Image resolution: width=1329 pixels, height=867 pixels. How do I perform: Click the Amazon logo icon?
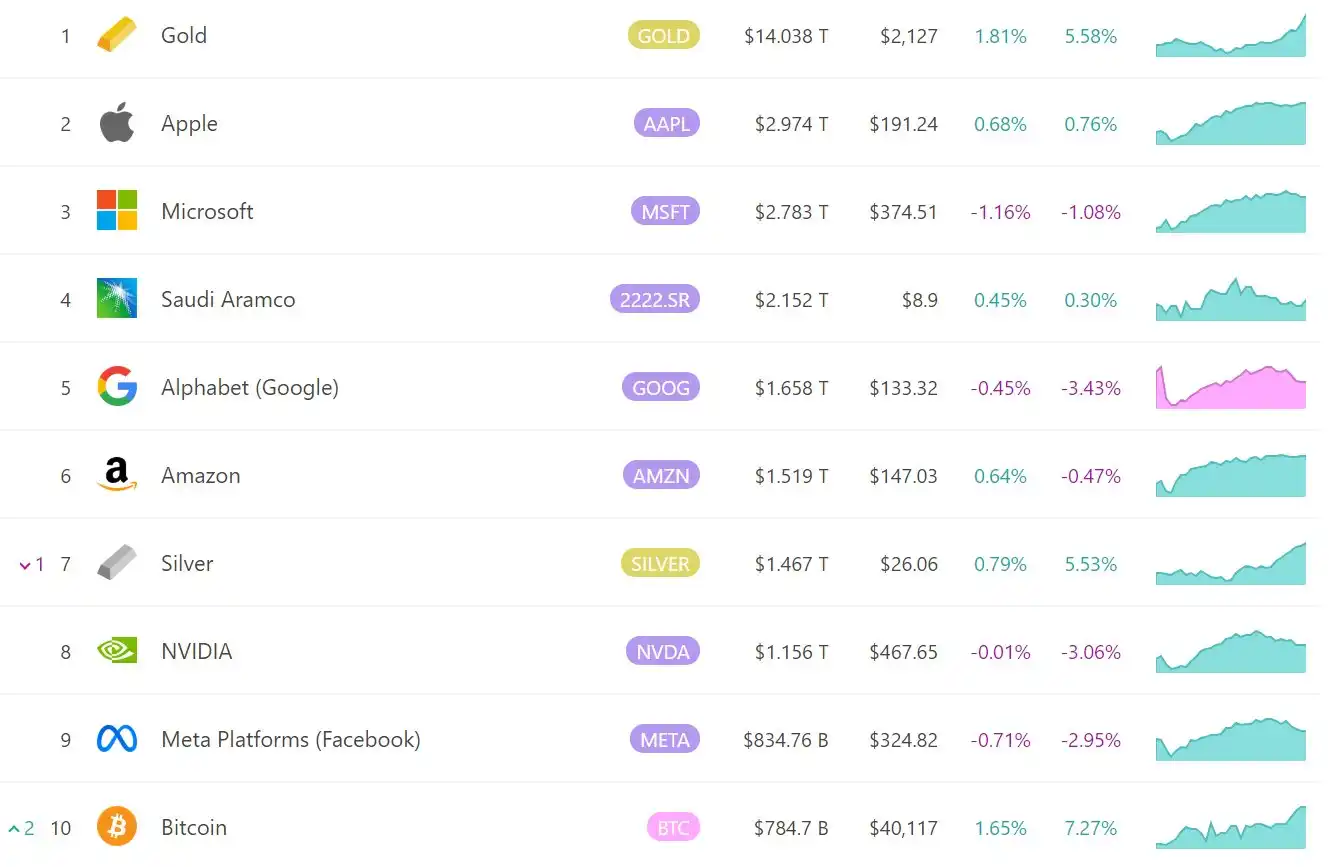(x=116, y=475)
